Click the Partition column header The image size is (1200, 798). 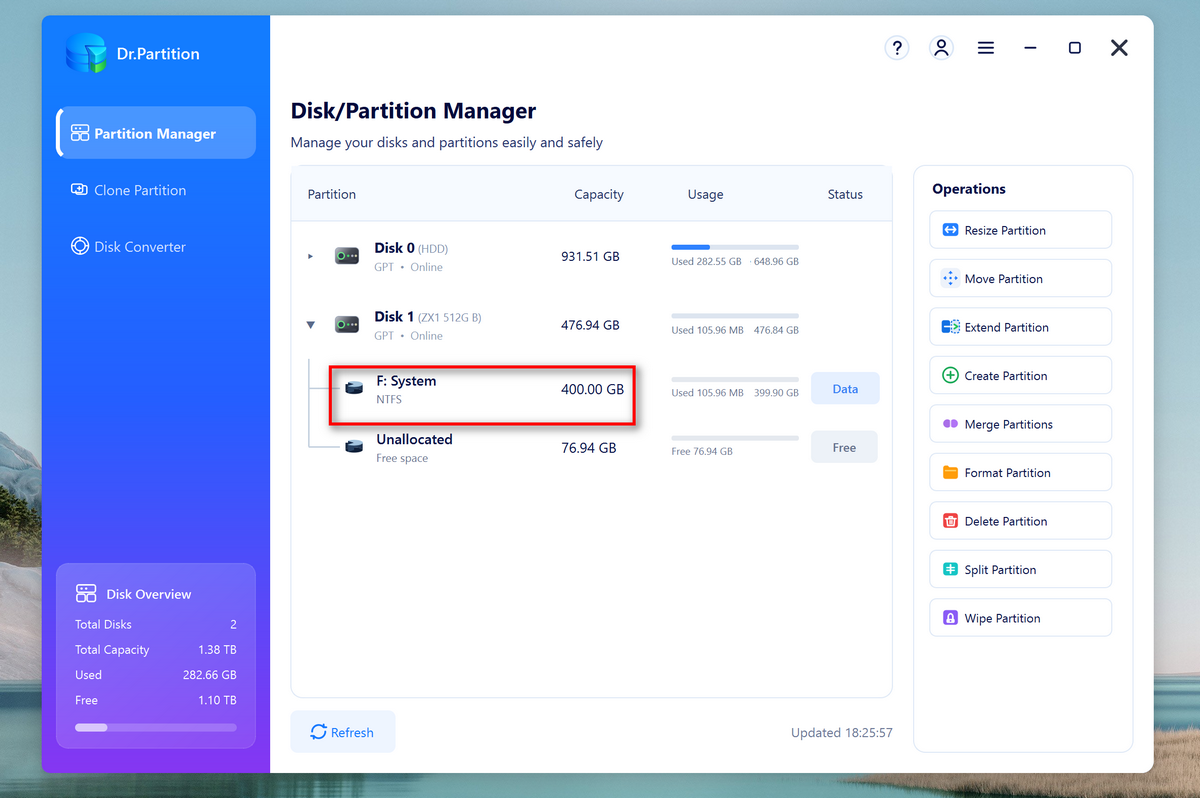(x=332, y=194)
